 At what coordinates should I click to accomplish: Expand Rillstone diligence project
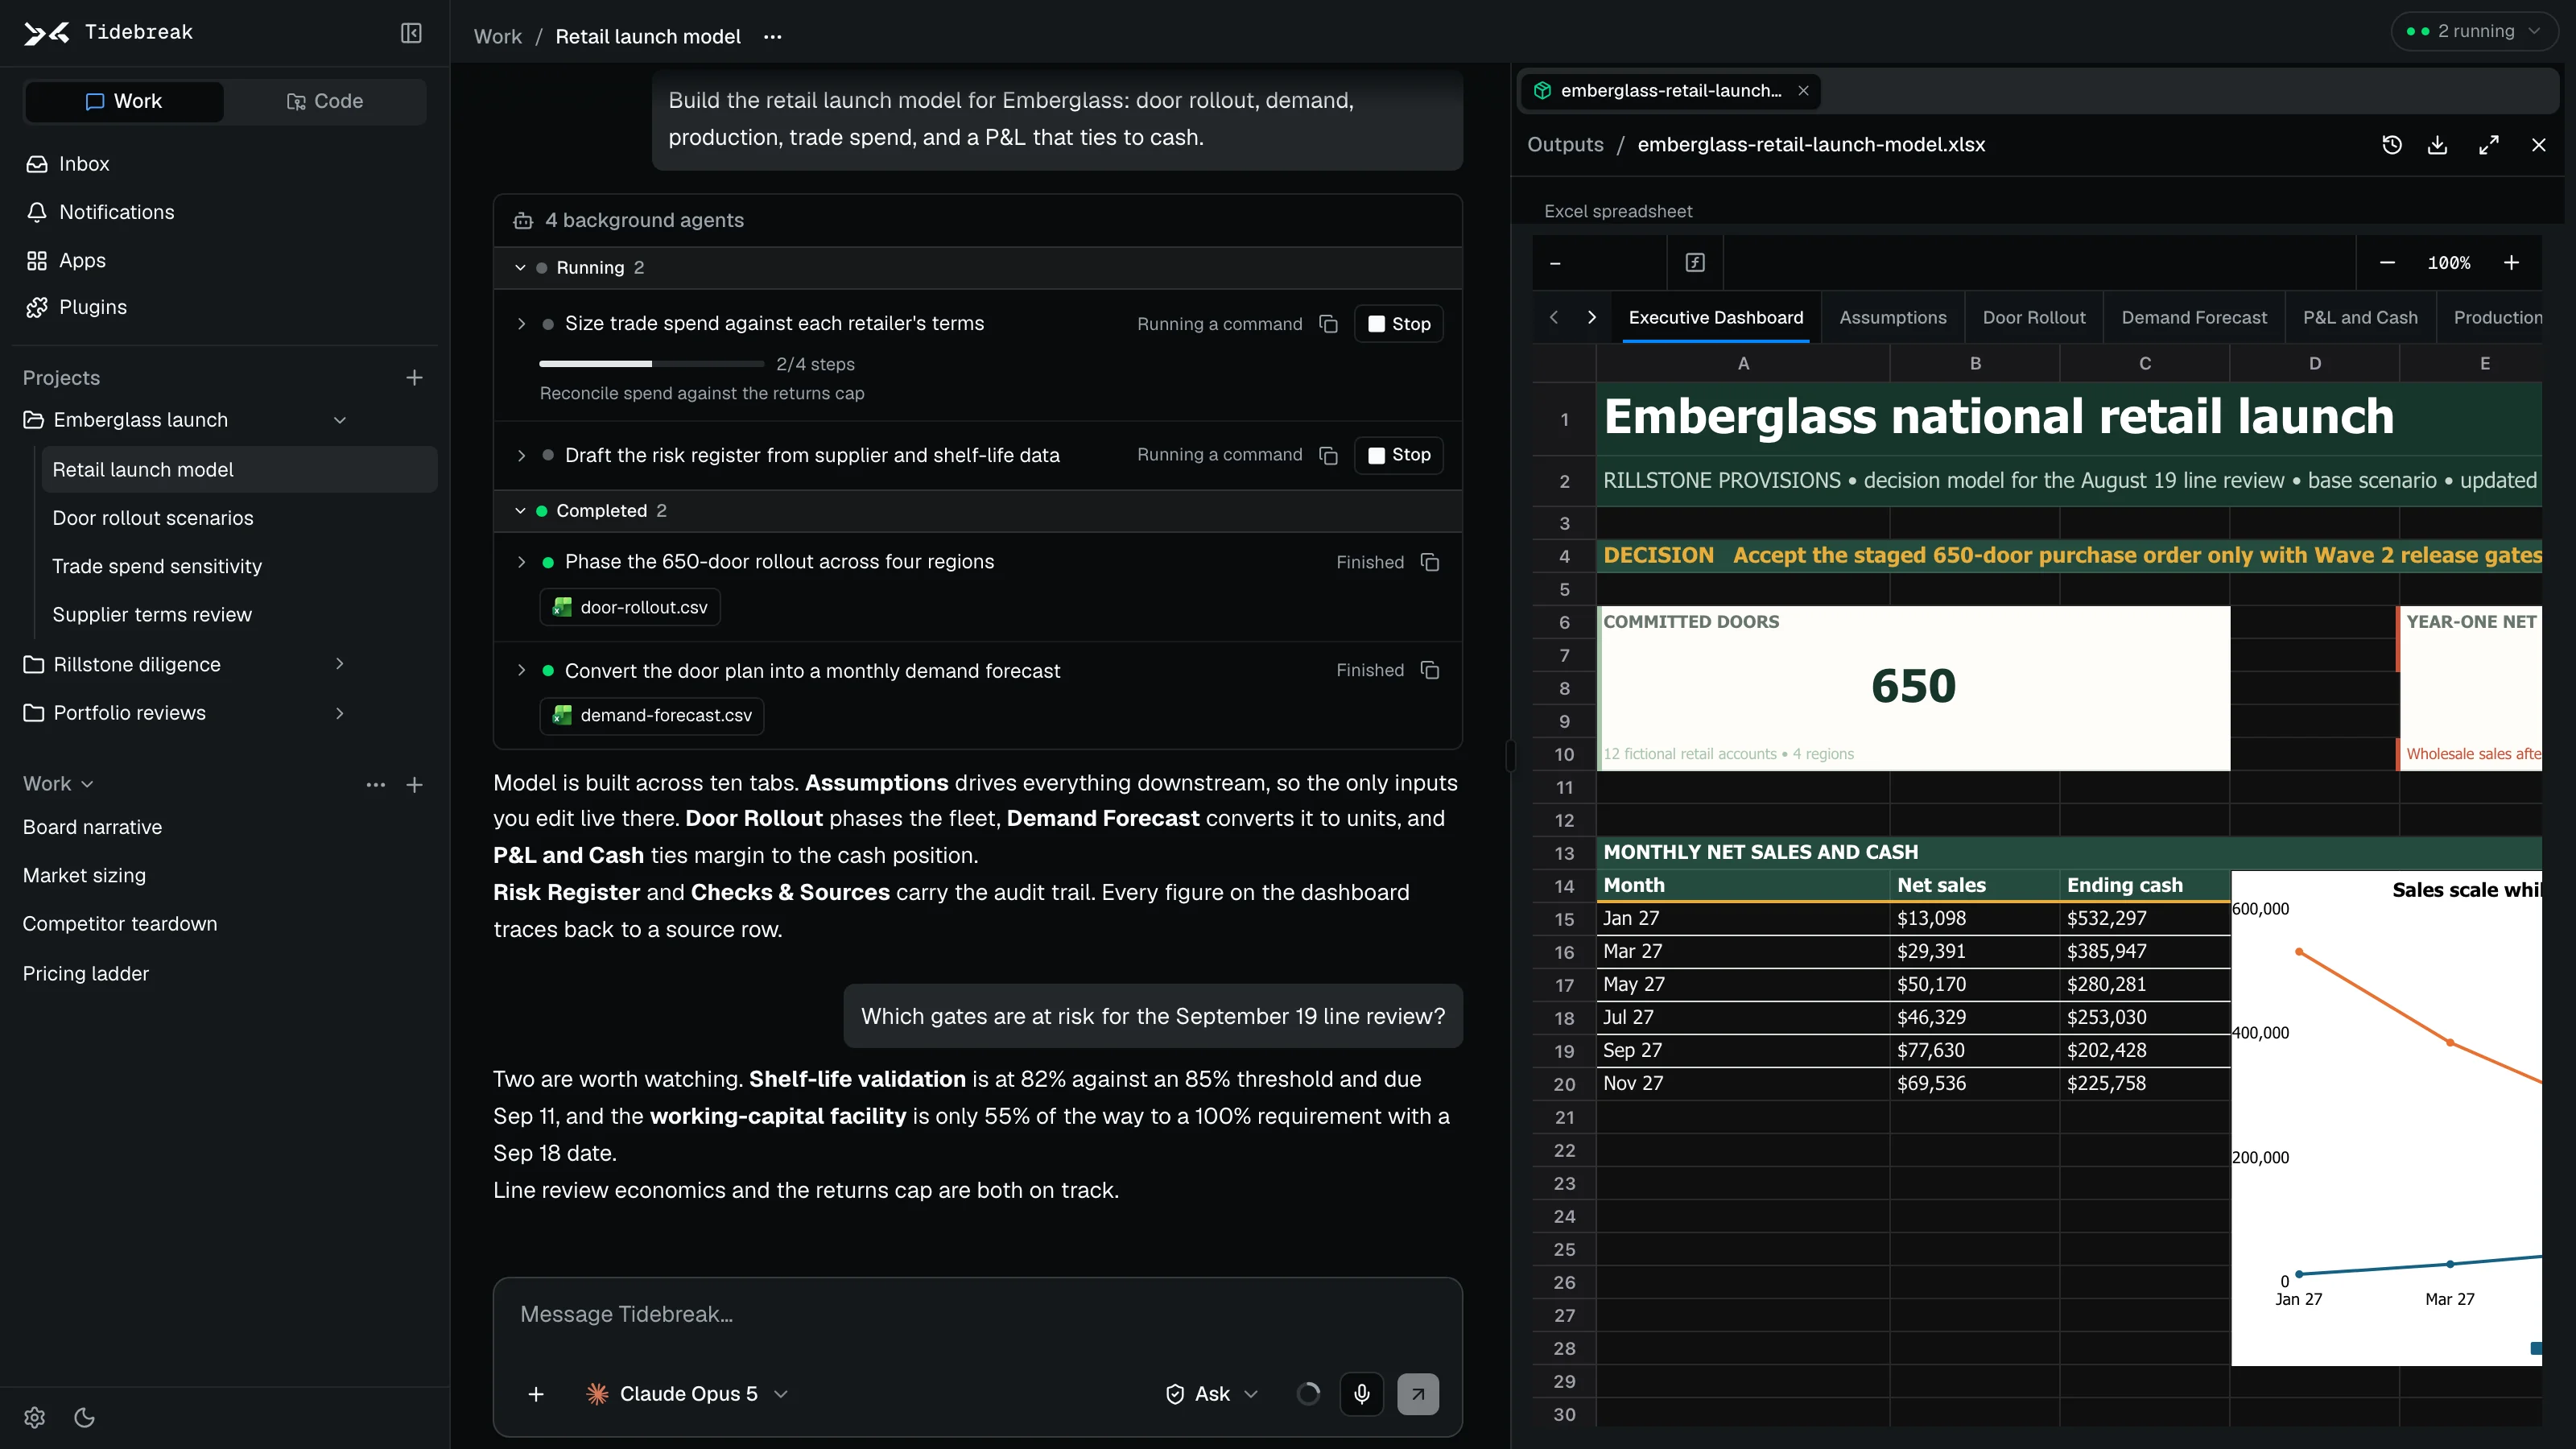[x=340, y=664]
